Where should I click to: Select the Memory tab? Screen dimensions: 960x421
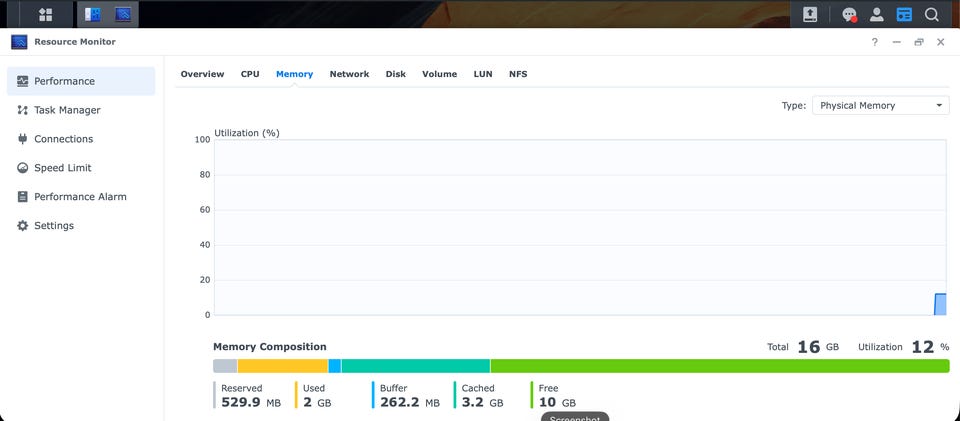[x=294, y=74]
